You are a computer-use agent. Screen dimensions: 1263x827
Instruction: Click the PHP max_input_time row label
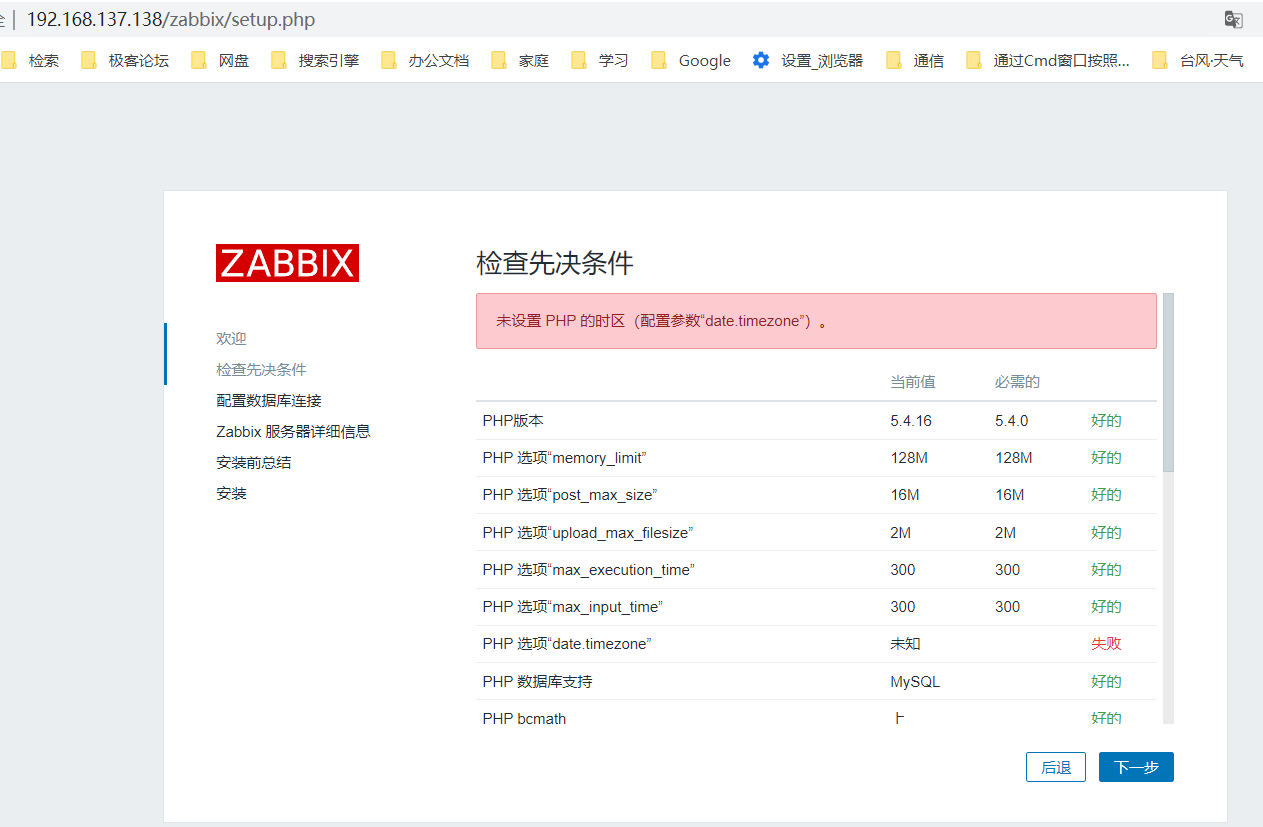[x=573, y=607]
